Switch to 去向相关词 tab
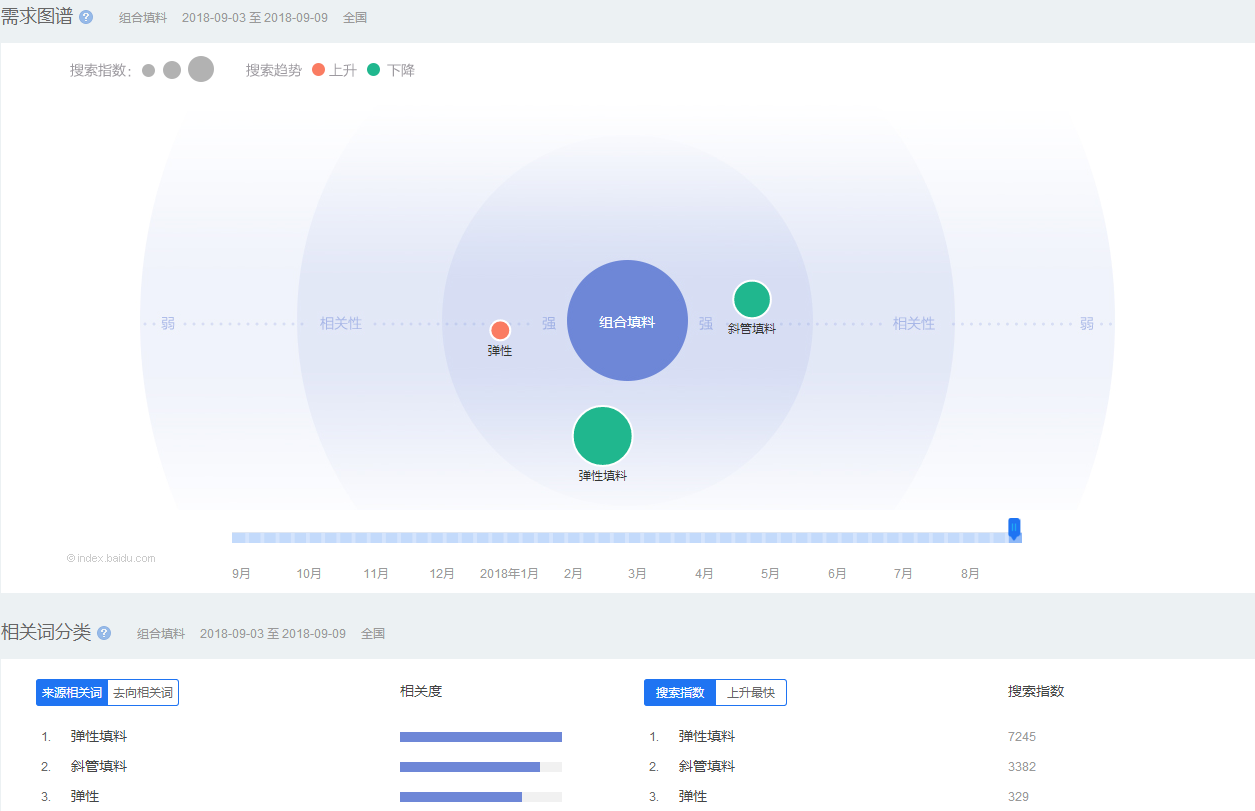Screen dimensions: 1255x811 142,692
